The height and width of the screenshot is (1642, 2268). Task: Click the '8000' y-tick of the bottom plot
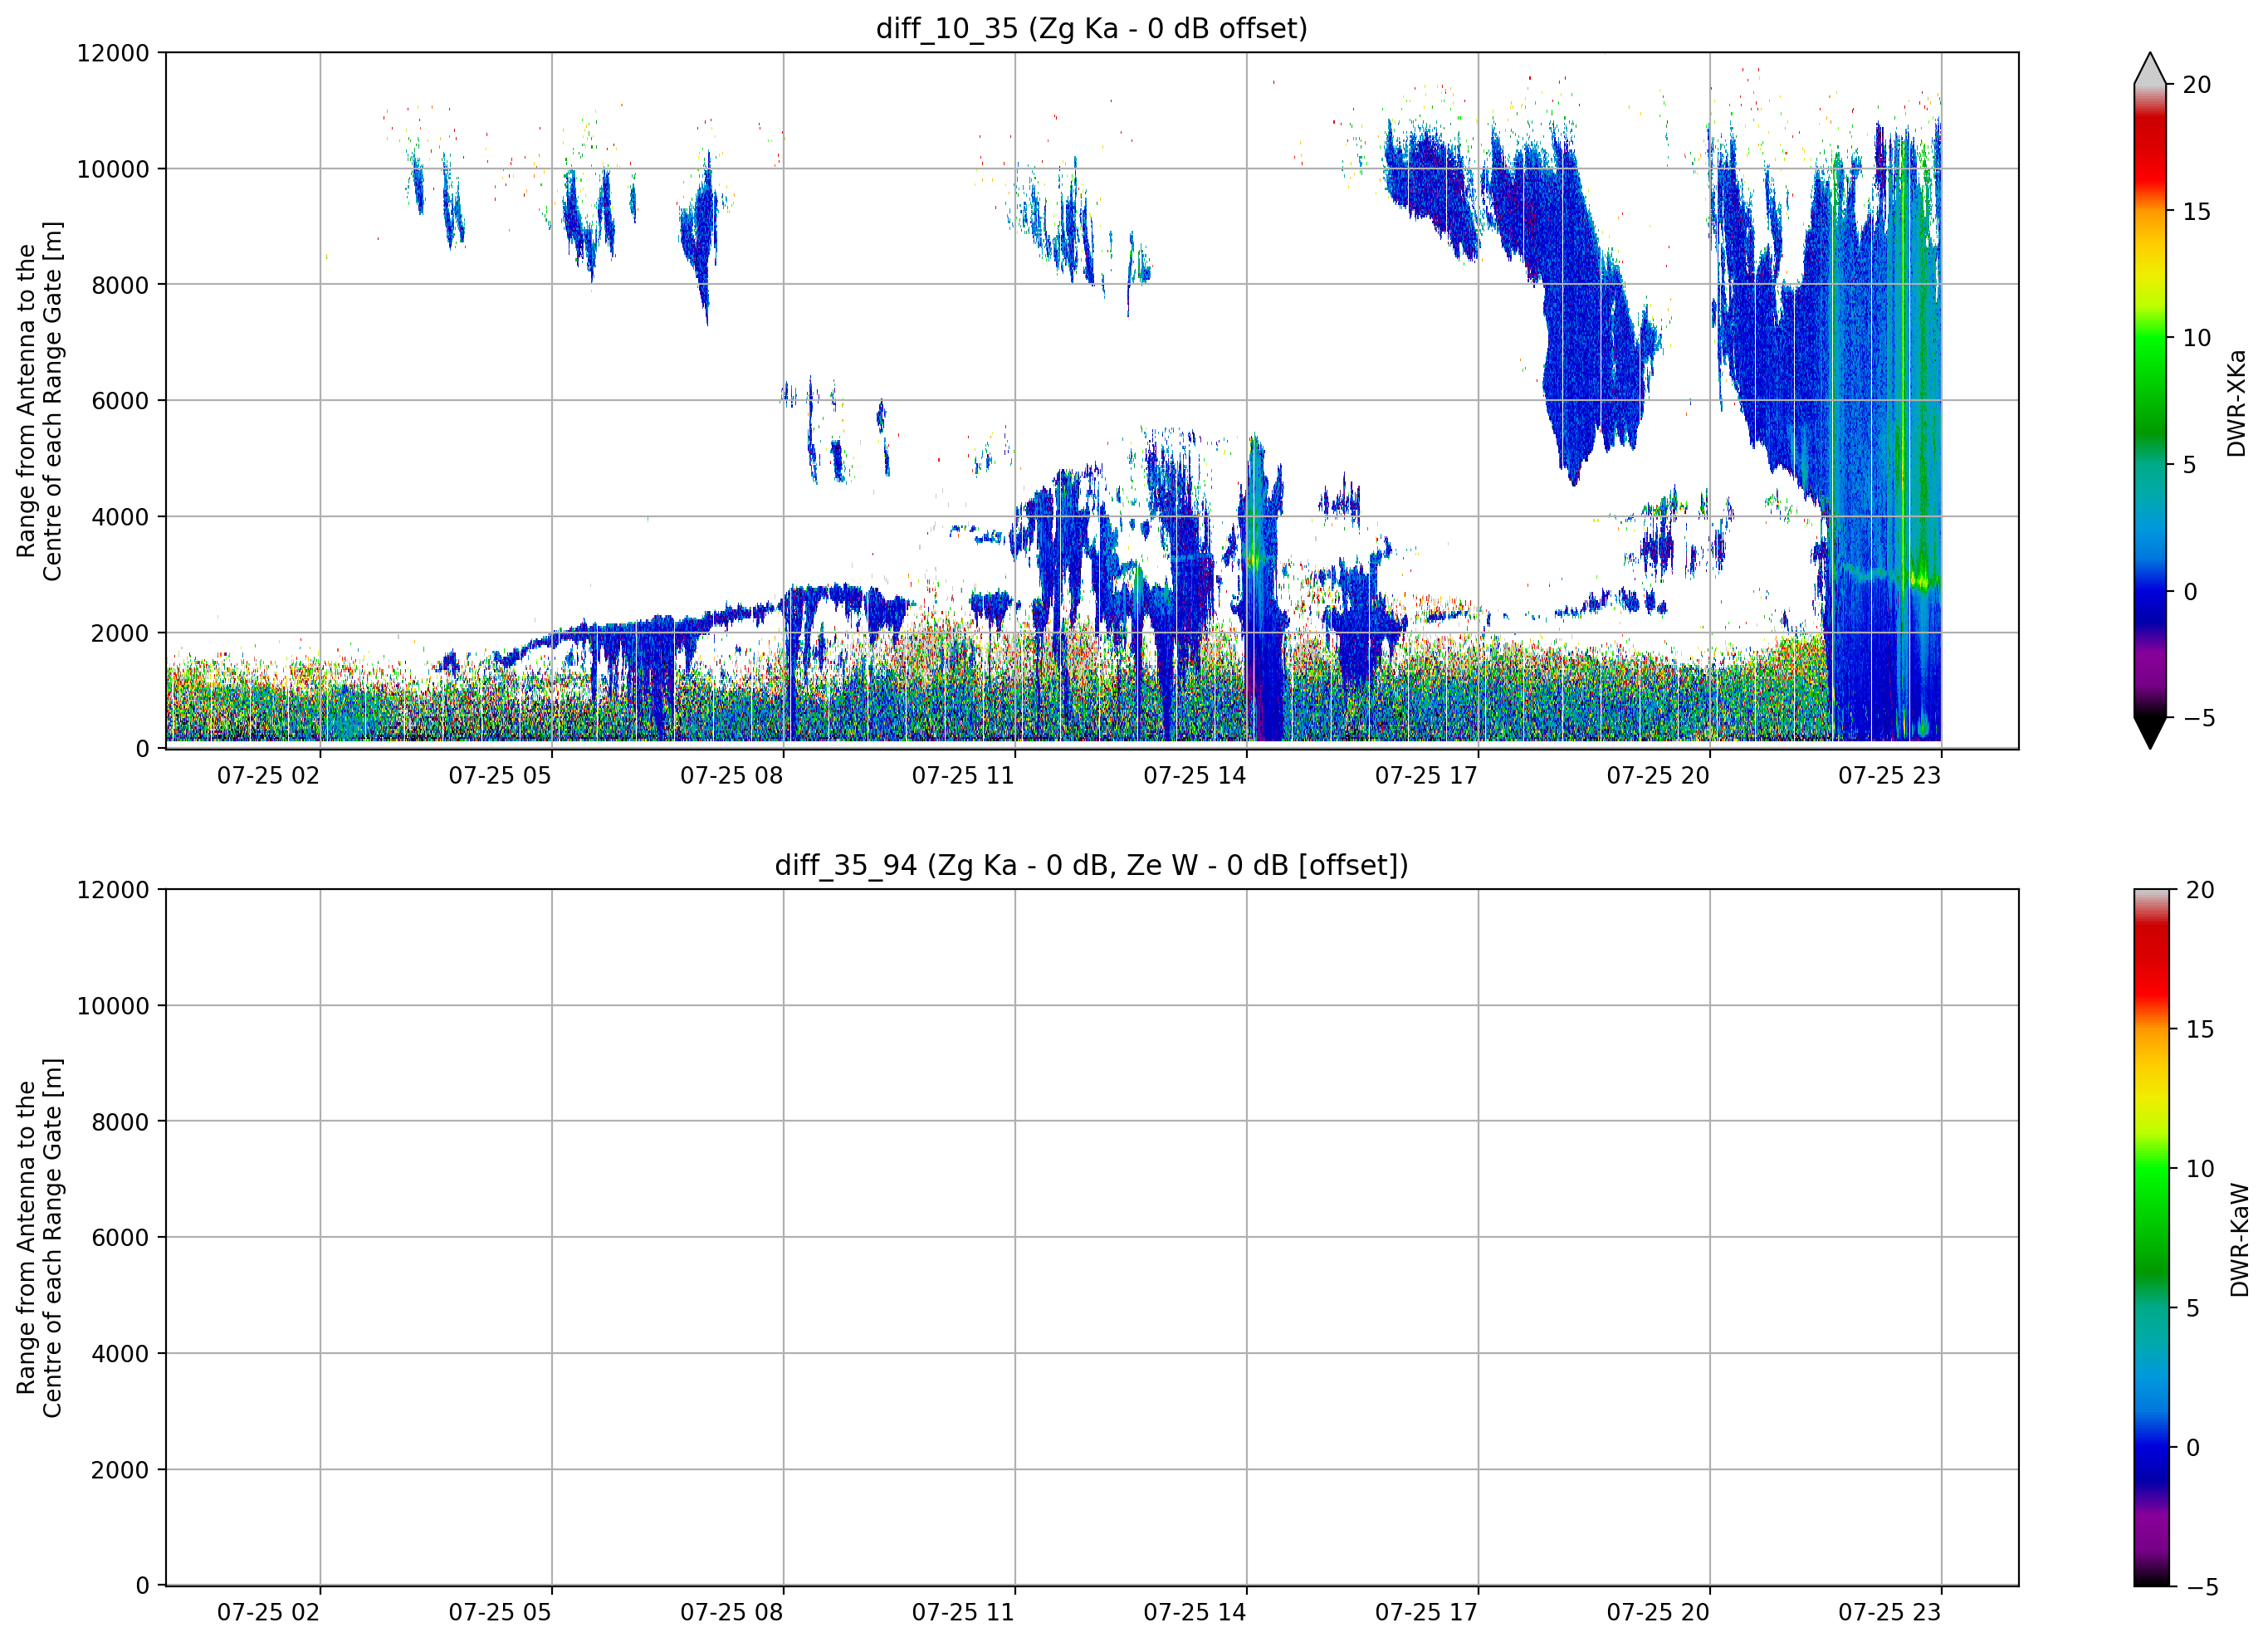click(120, 1122)
